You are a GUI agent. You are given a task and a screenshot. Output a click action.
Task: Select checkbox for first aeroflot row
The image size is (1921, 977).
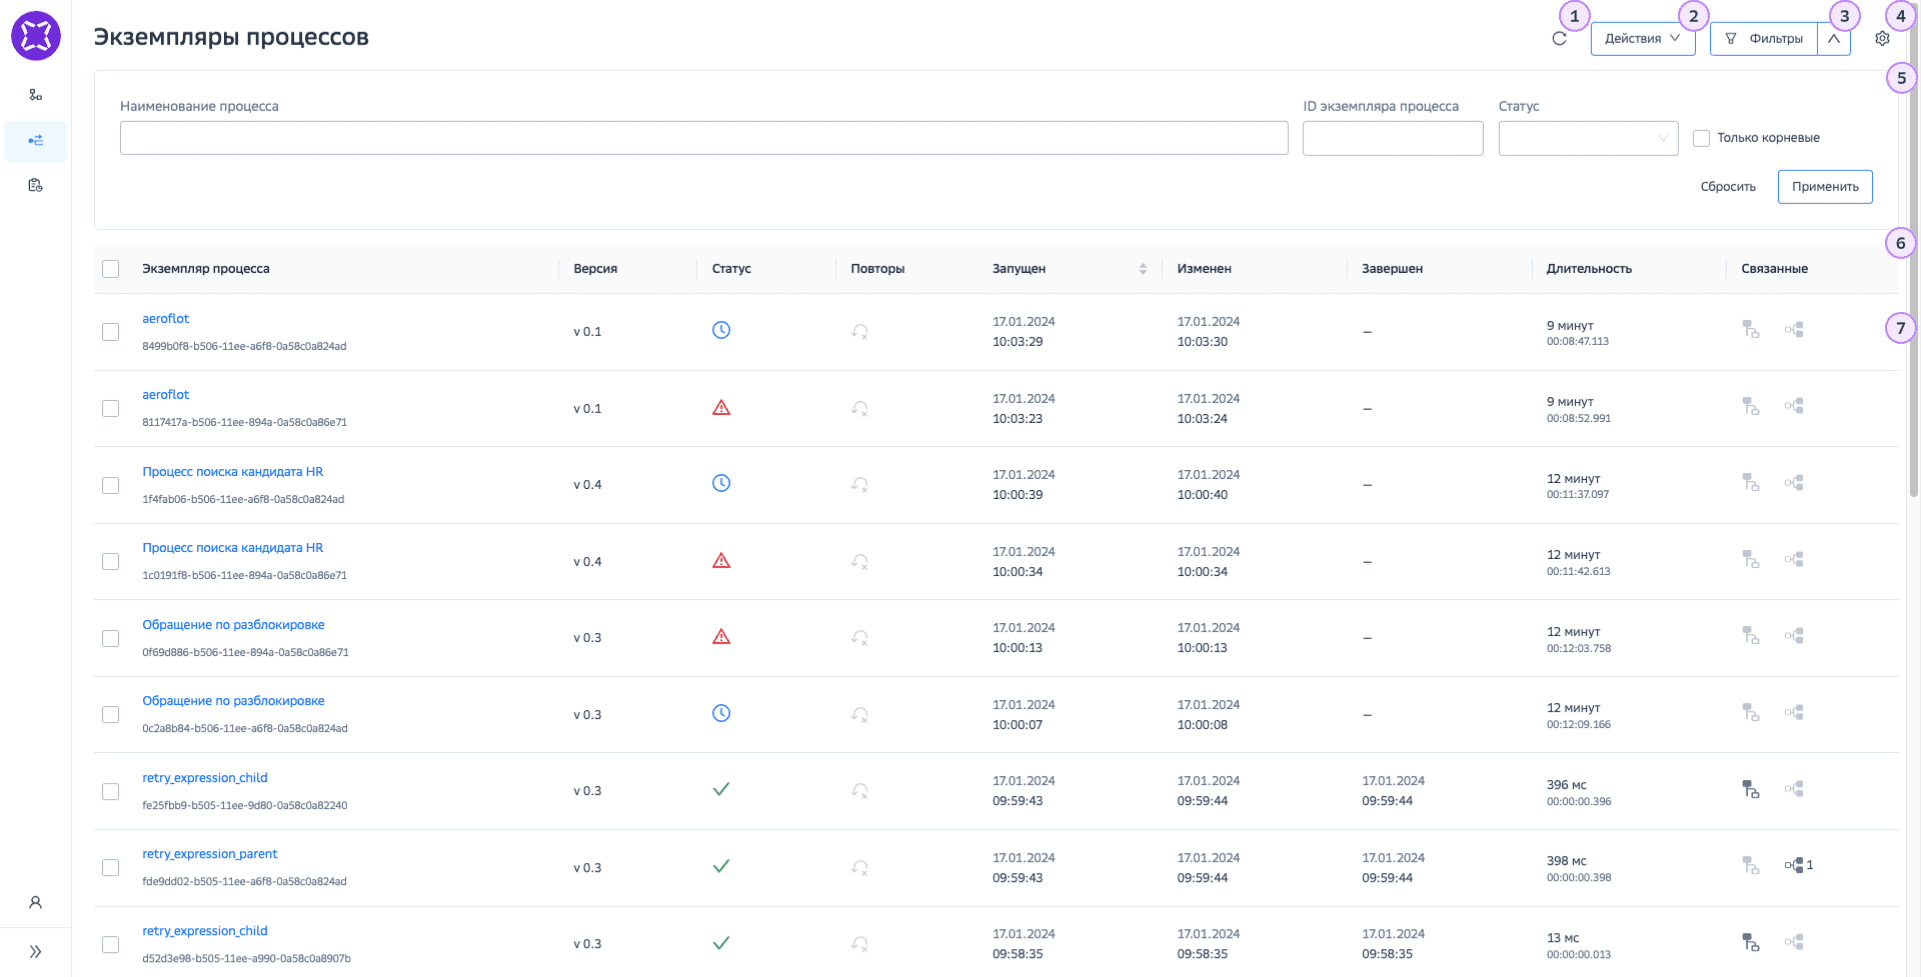click(x=111, y=332)
